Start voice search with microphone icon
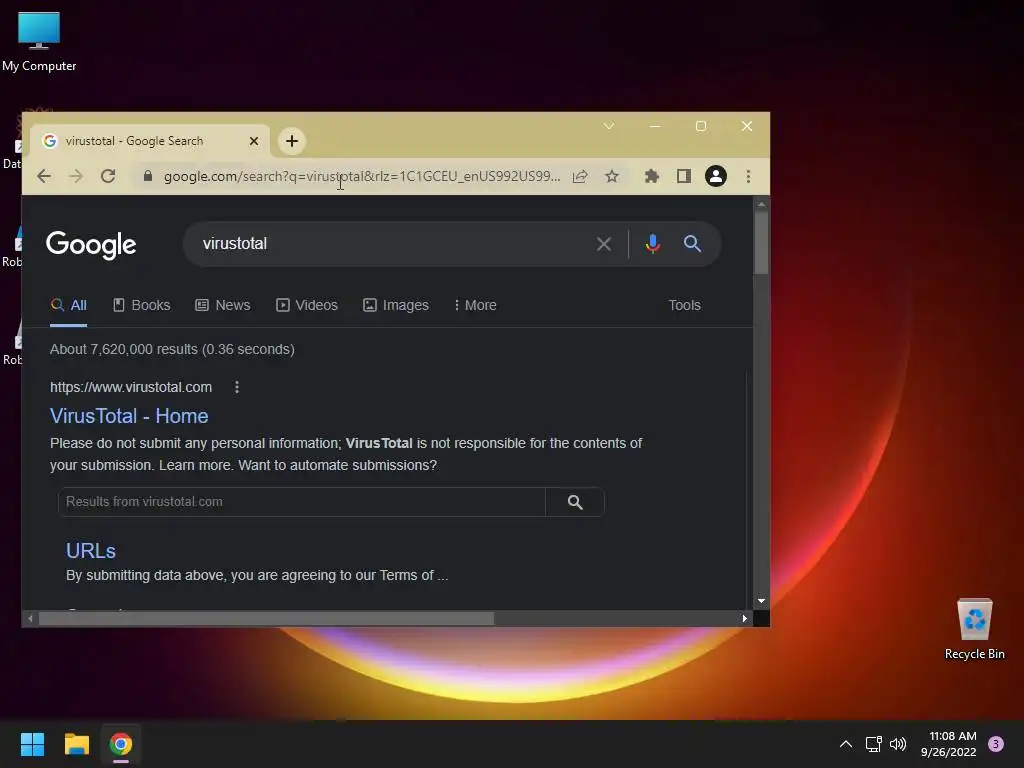Screen dimensions: 1024x768 point(652,244)
